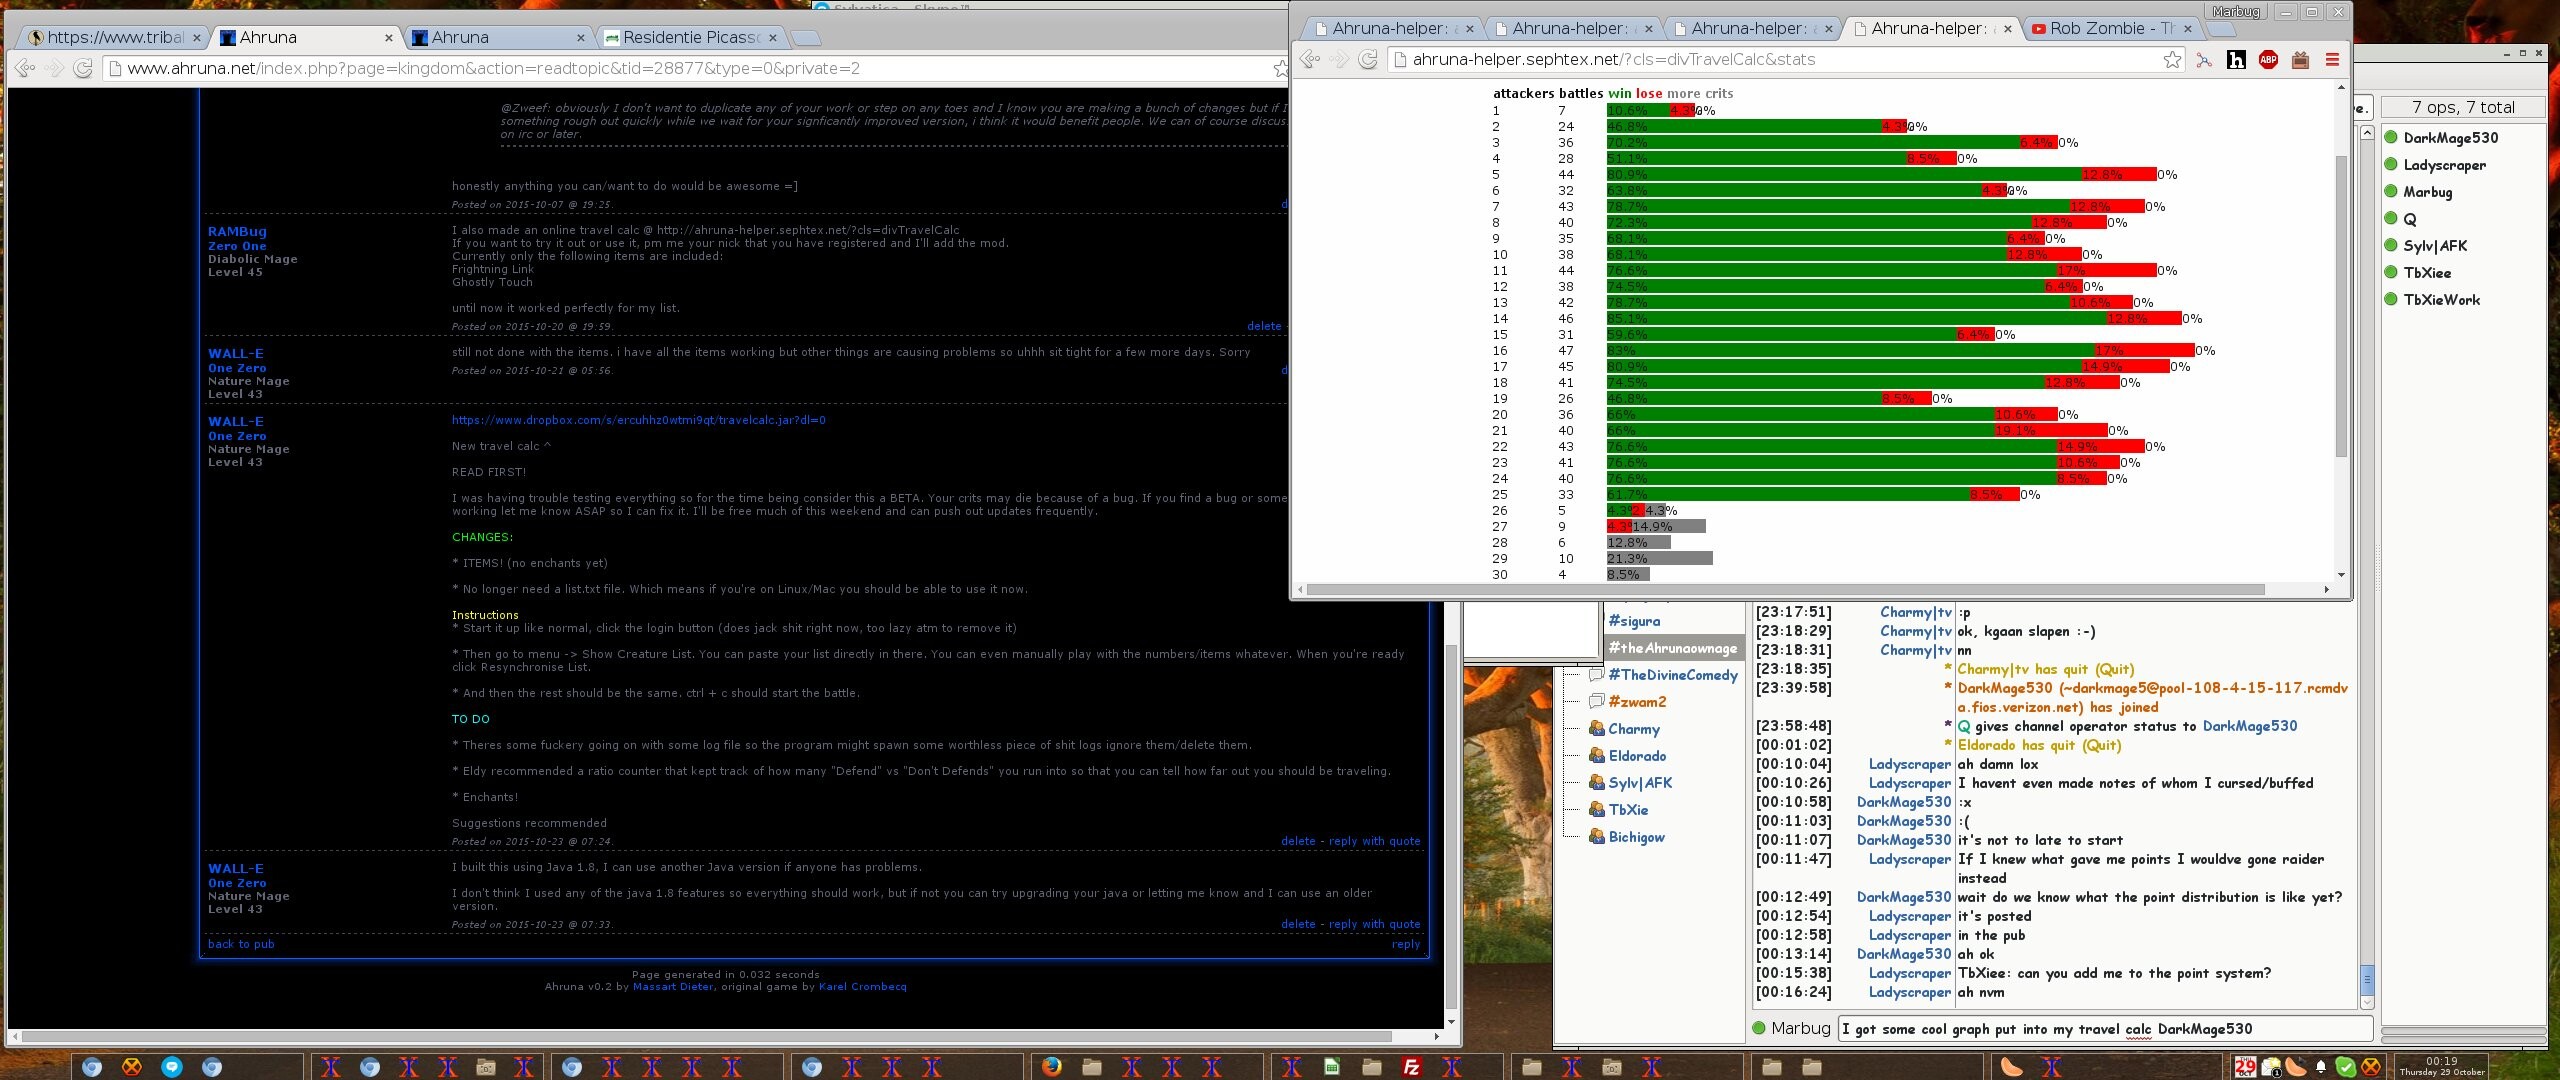The image size is (2560, 1080).
Task: Click the 'back to pub' link
Action: (241, 944)
